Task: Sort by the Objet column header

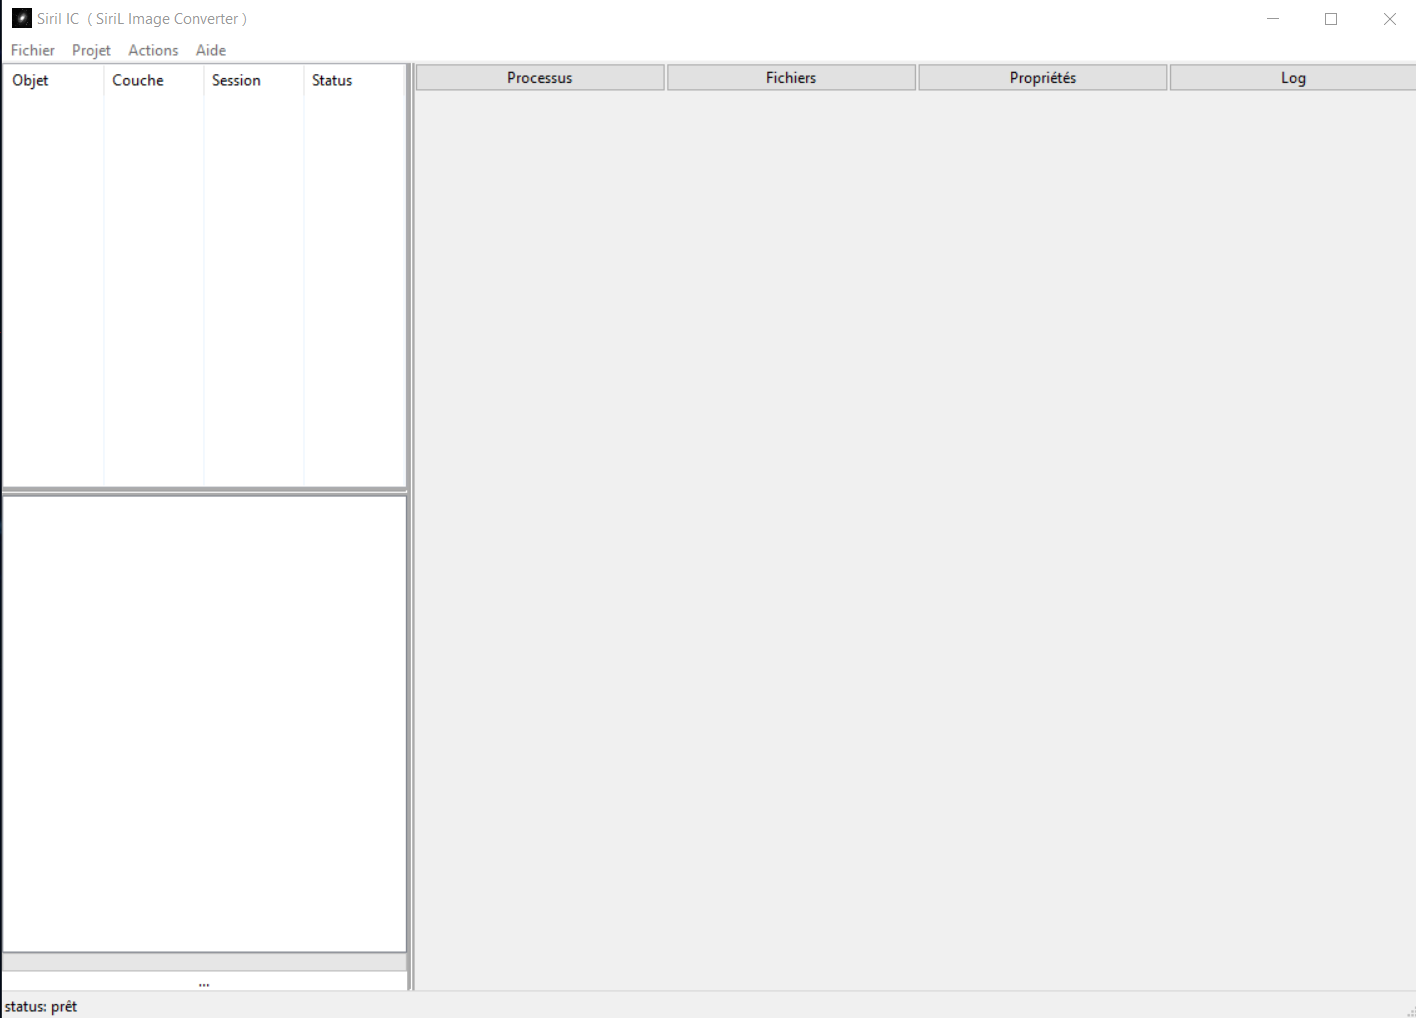Action: click(x=54, y=80)
